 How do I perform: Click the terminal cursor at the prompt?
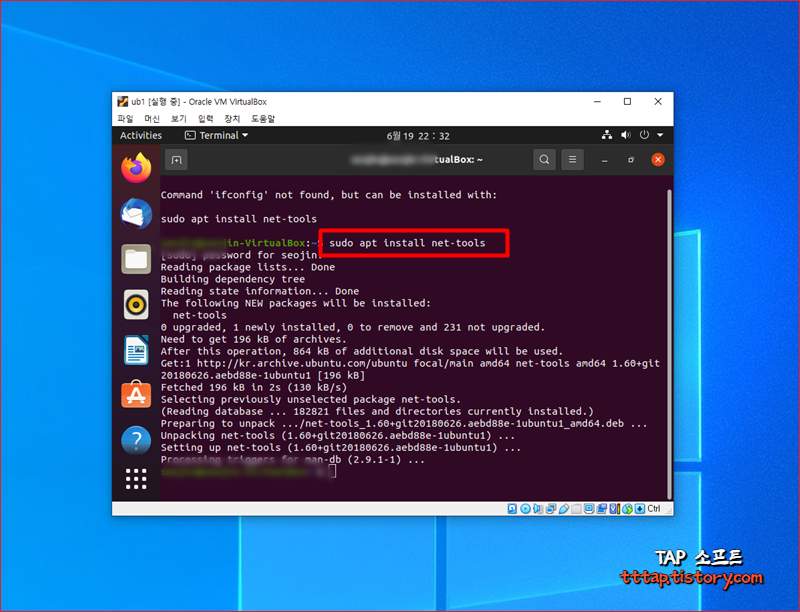332,471
